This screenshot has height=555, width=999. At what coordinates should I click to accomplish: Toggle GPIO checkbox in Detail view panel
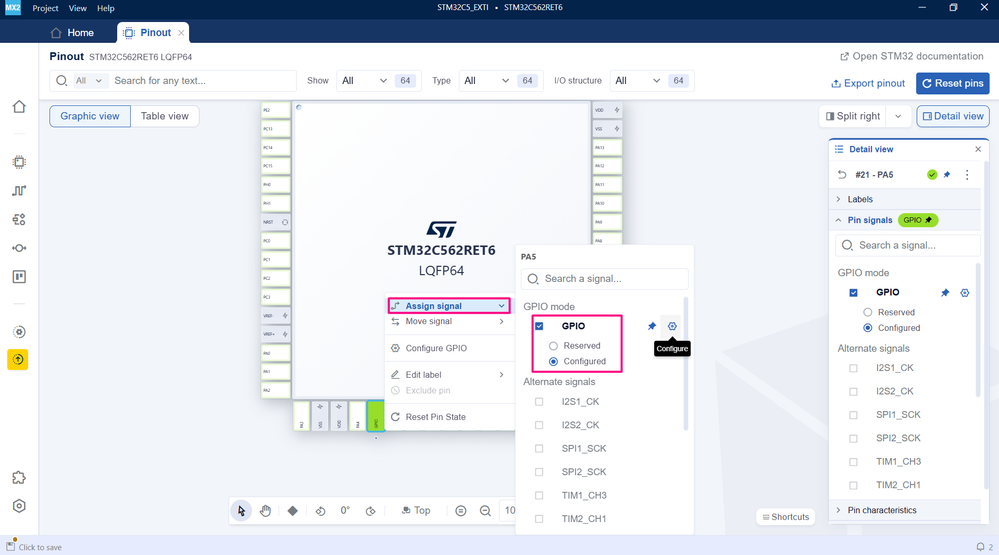[x=853, y=292]
